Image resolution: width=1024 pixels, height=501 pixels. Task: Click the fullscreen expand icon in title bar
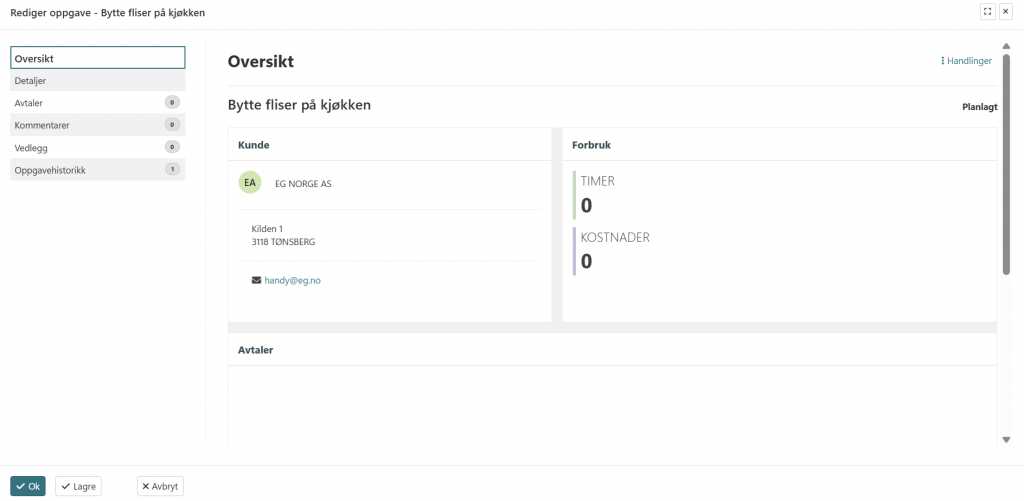pos(988,11)
